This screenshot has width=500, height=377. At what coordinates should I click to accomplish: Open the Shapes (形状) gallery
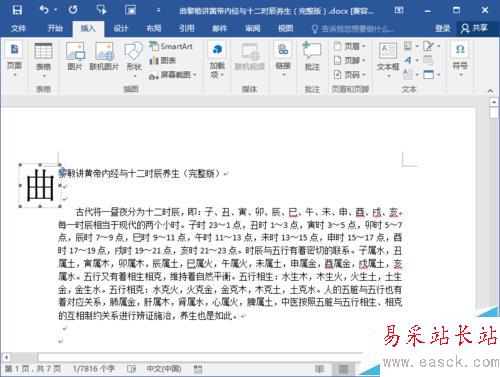tap(134, 60)
